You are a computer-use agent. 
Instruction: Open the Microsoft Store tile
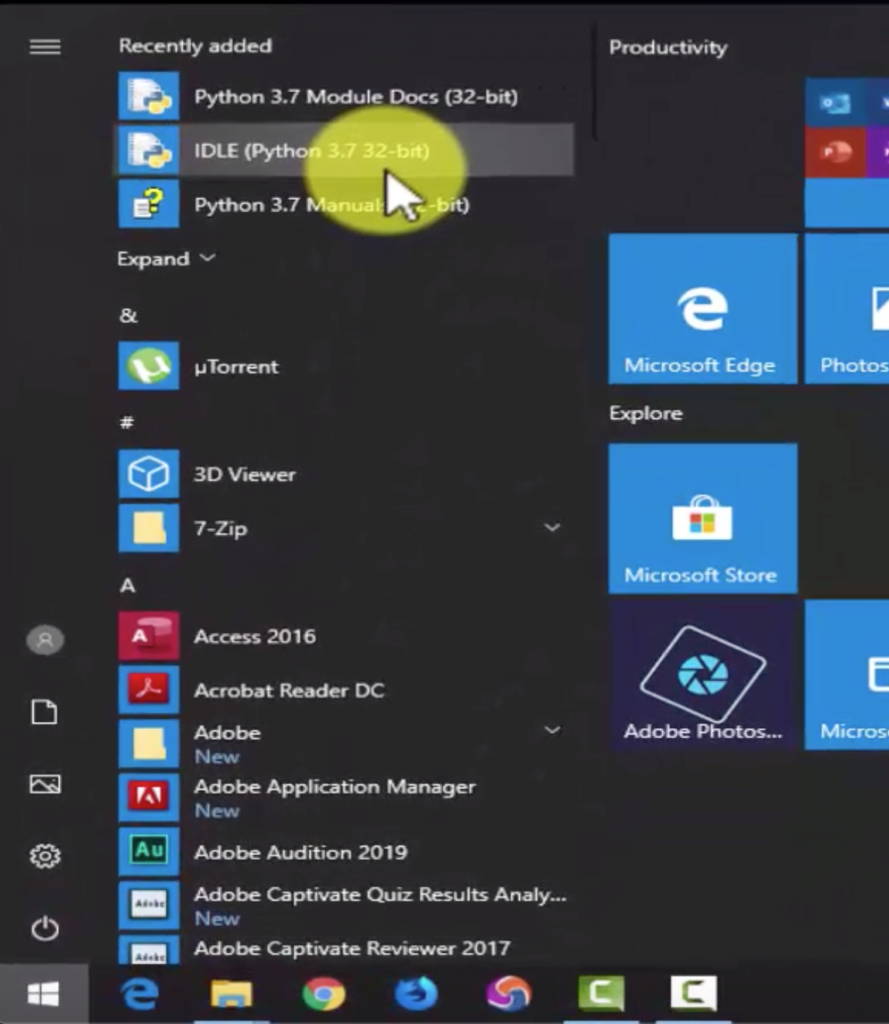(703, 519)
